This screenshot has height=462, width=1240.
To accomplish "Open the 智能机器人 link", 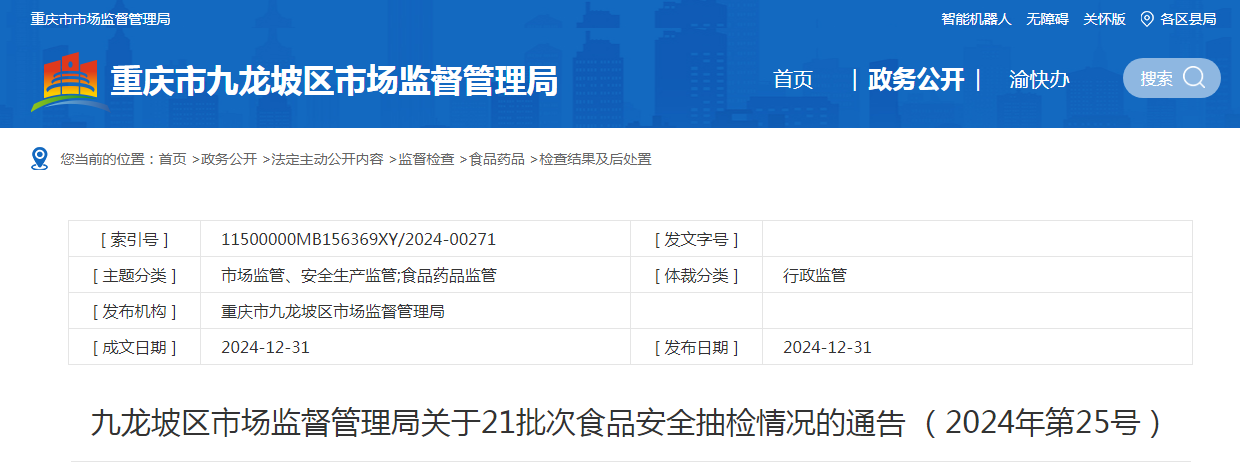I will pyautogui.click(x=977, y=19).
